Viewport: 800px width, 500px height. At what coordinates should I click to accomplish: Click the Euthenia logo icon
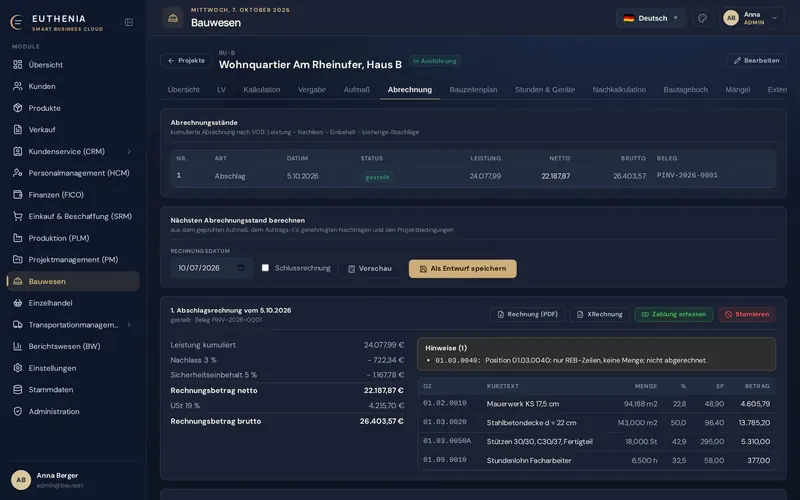tap(16, 22)
